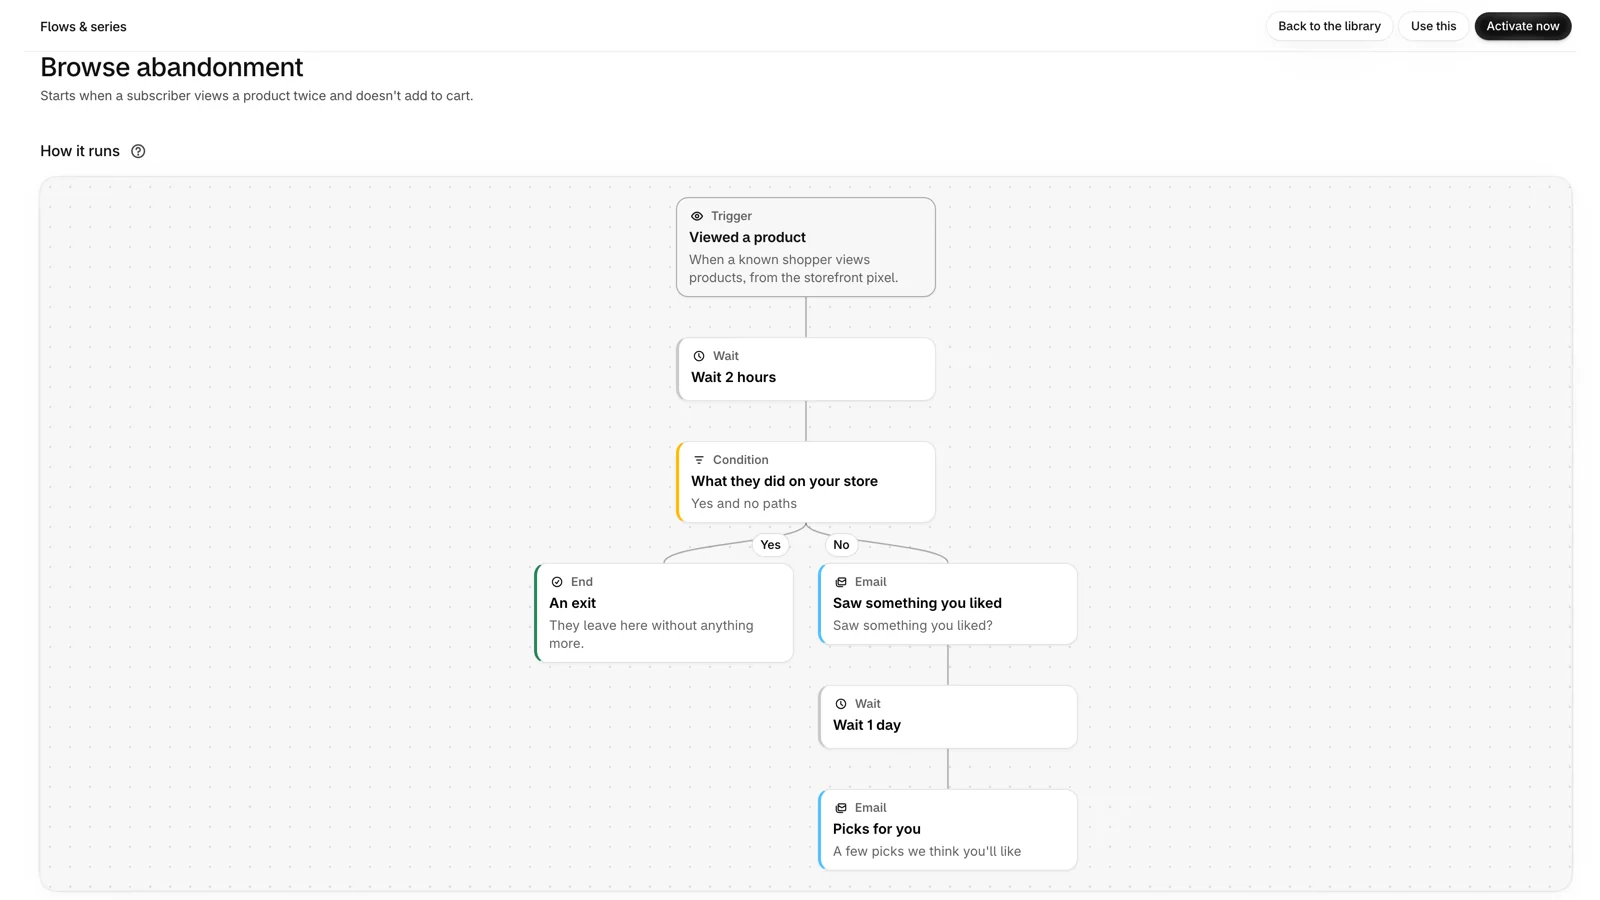Click the clock icon beside Wait 2 hours
1600x900 pixels.
click(x=699, y=356)
